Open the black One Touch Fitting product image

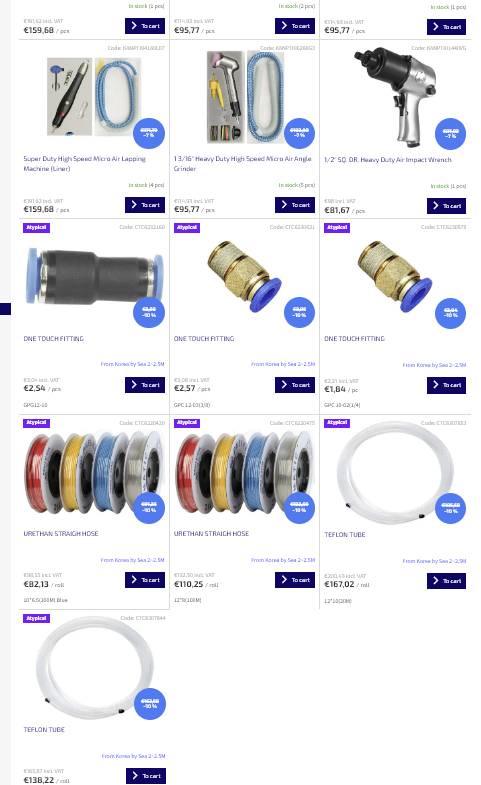[x=95, y=276]
